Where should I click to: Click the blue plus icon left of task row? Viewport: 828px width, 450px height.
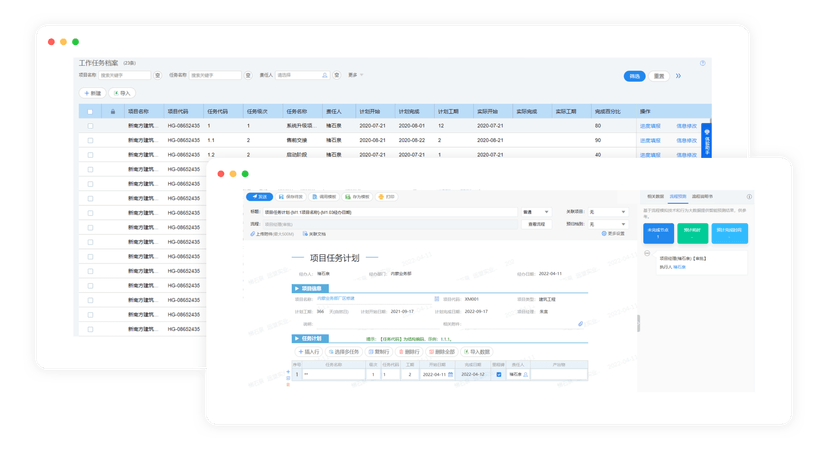pyautogui.click(x=288, y=372)
